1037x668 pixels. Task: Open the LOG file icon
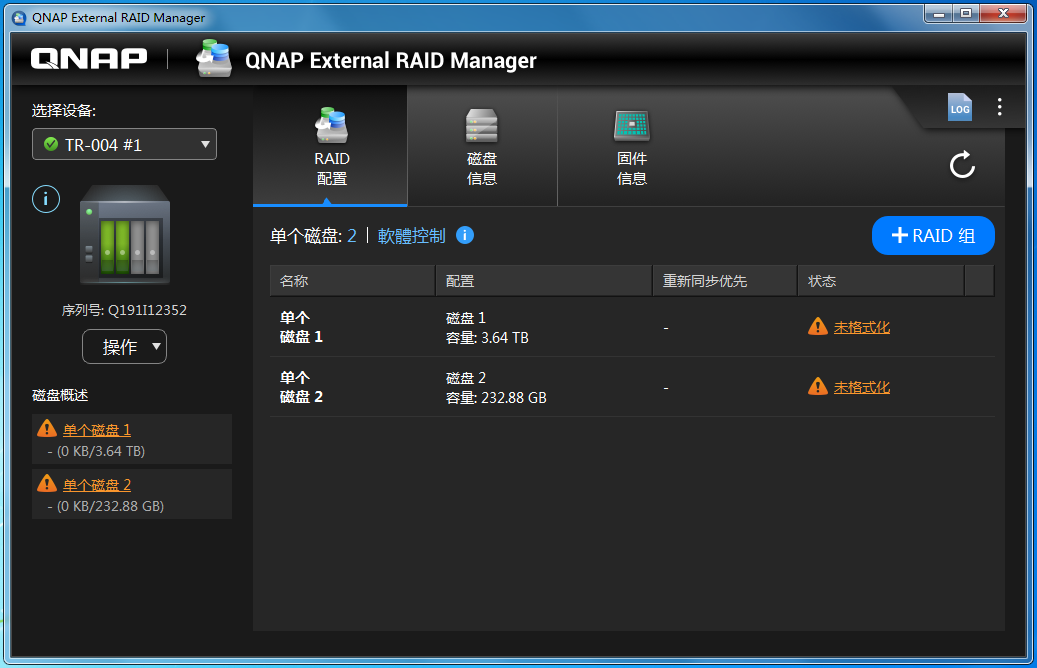coord(960,106)
